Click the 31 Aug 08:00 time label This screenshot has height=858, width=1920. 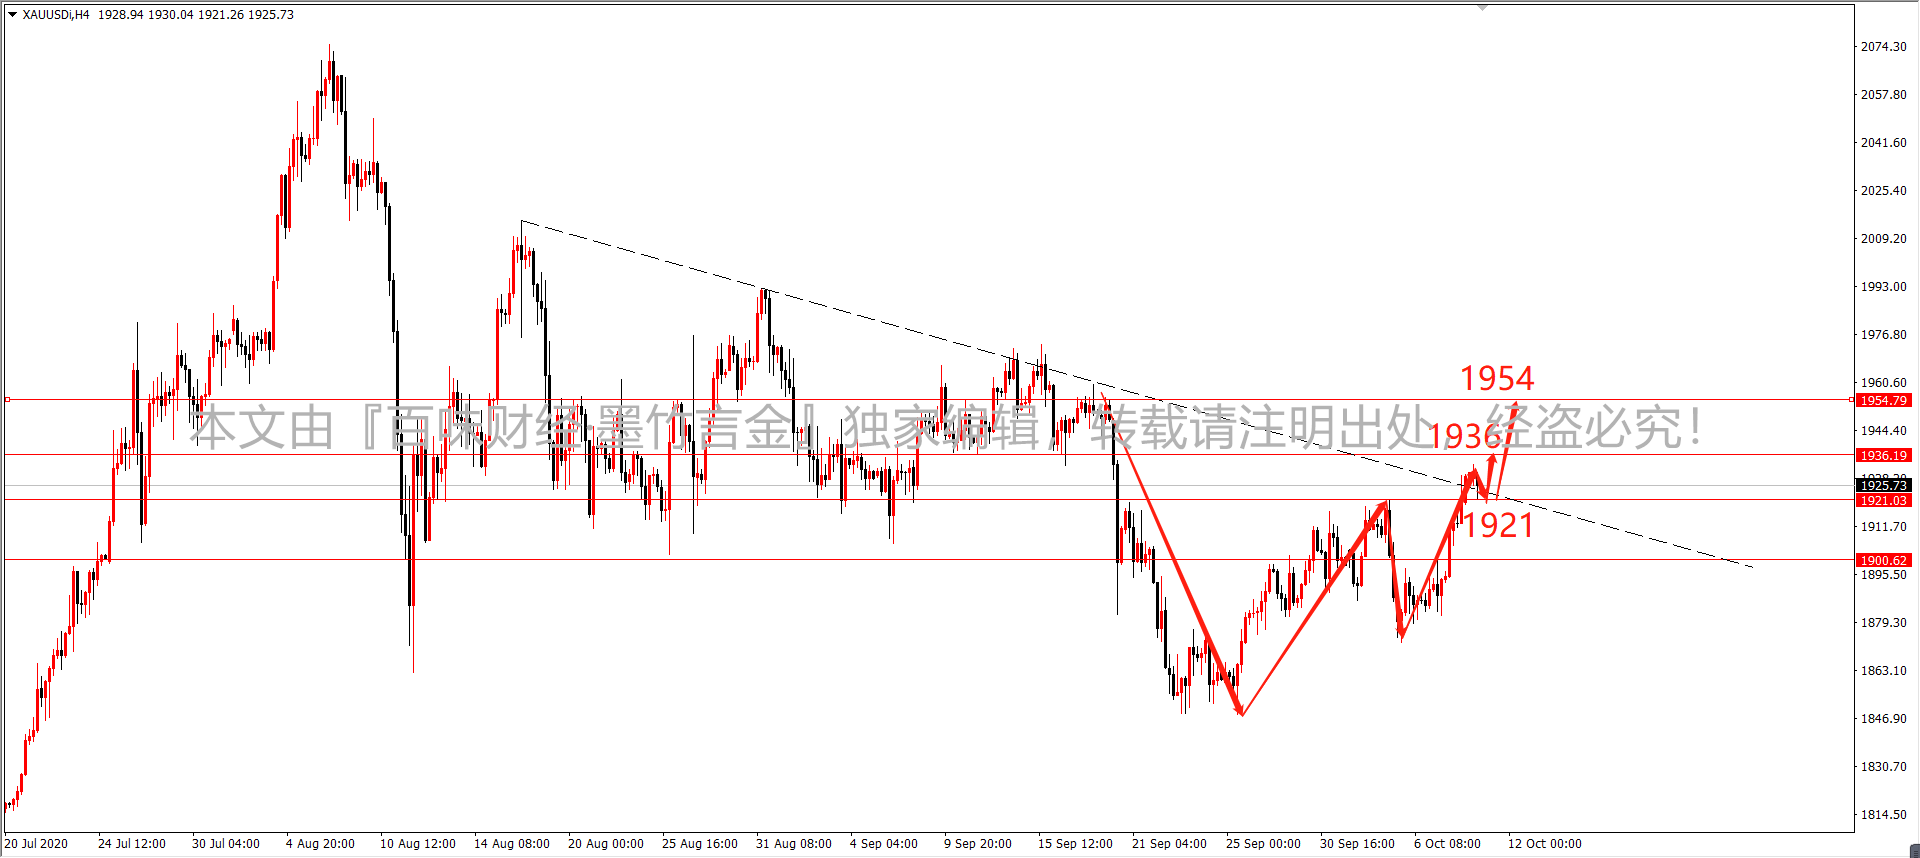tap(794, 844)
